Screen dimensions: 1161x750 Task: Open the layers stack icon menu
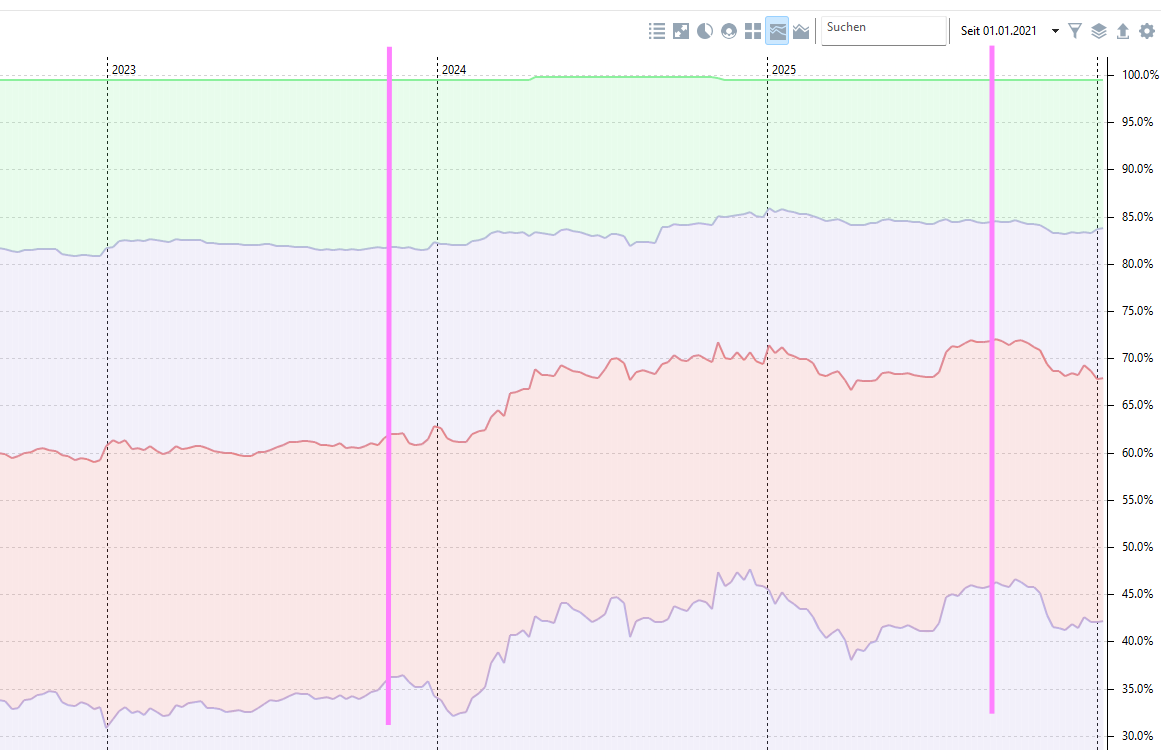tap(1099, 31)
